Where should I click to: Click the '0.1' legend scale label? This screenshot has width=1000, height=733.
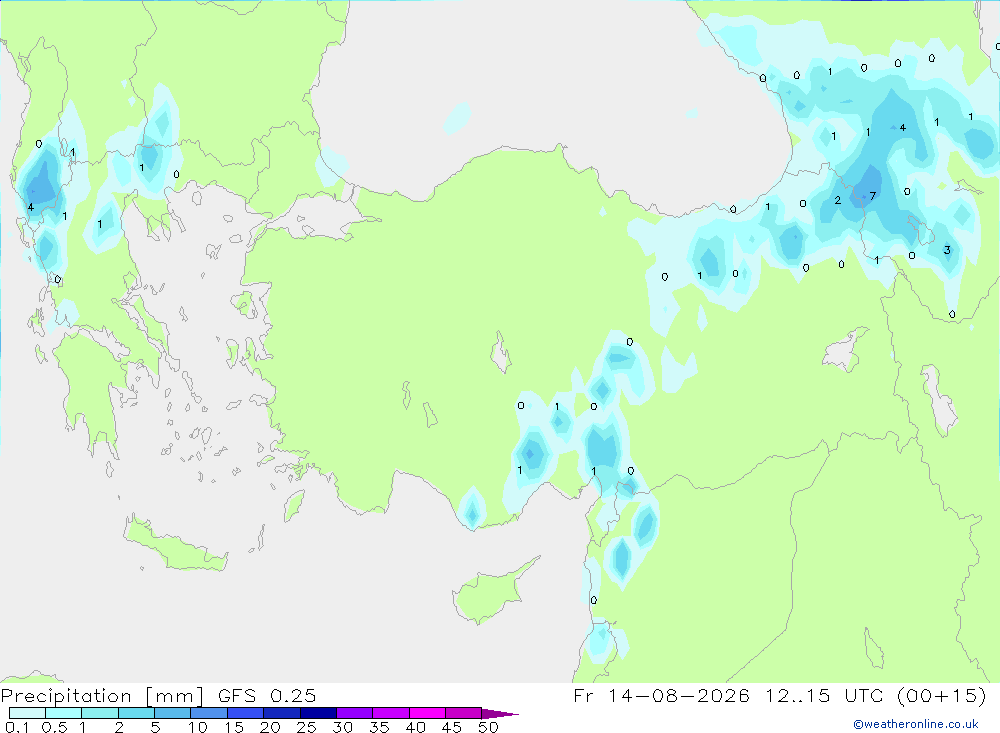click(17, 727)
